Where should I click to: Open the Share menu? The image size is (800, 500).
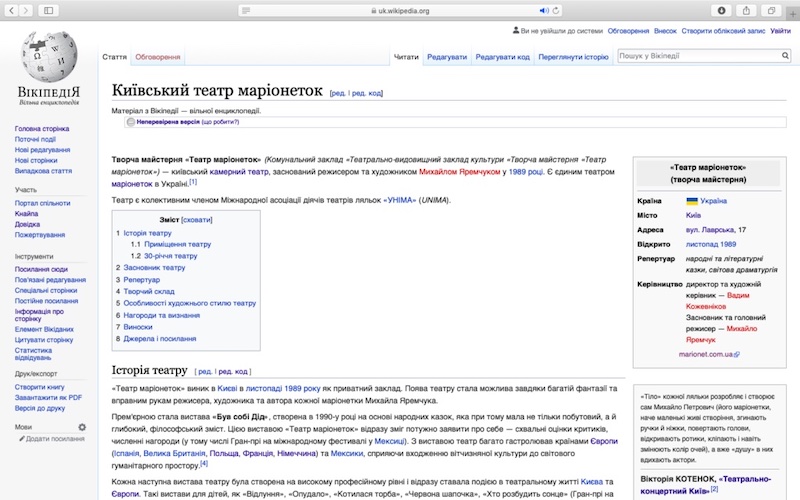(746, 10)
